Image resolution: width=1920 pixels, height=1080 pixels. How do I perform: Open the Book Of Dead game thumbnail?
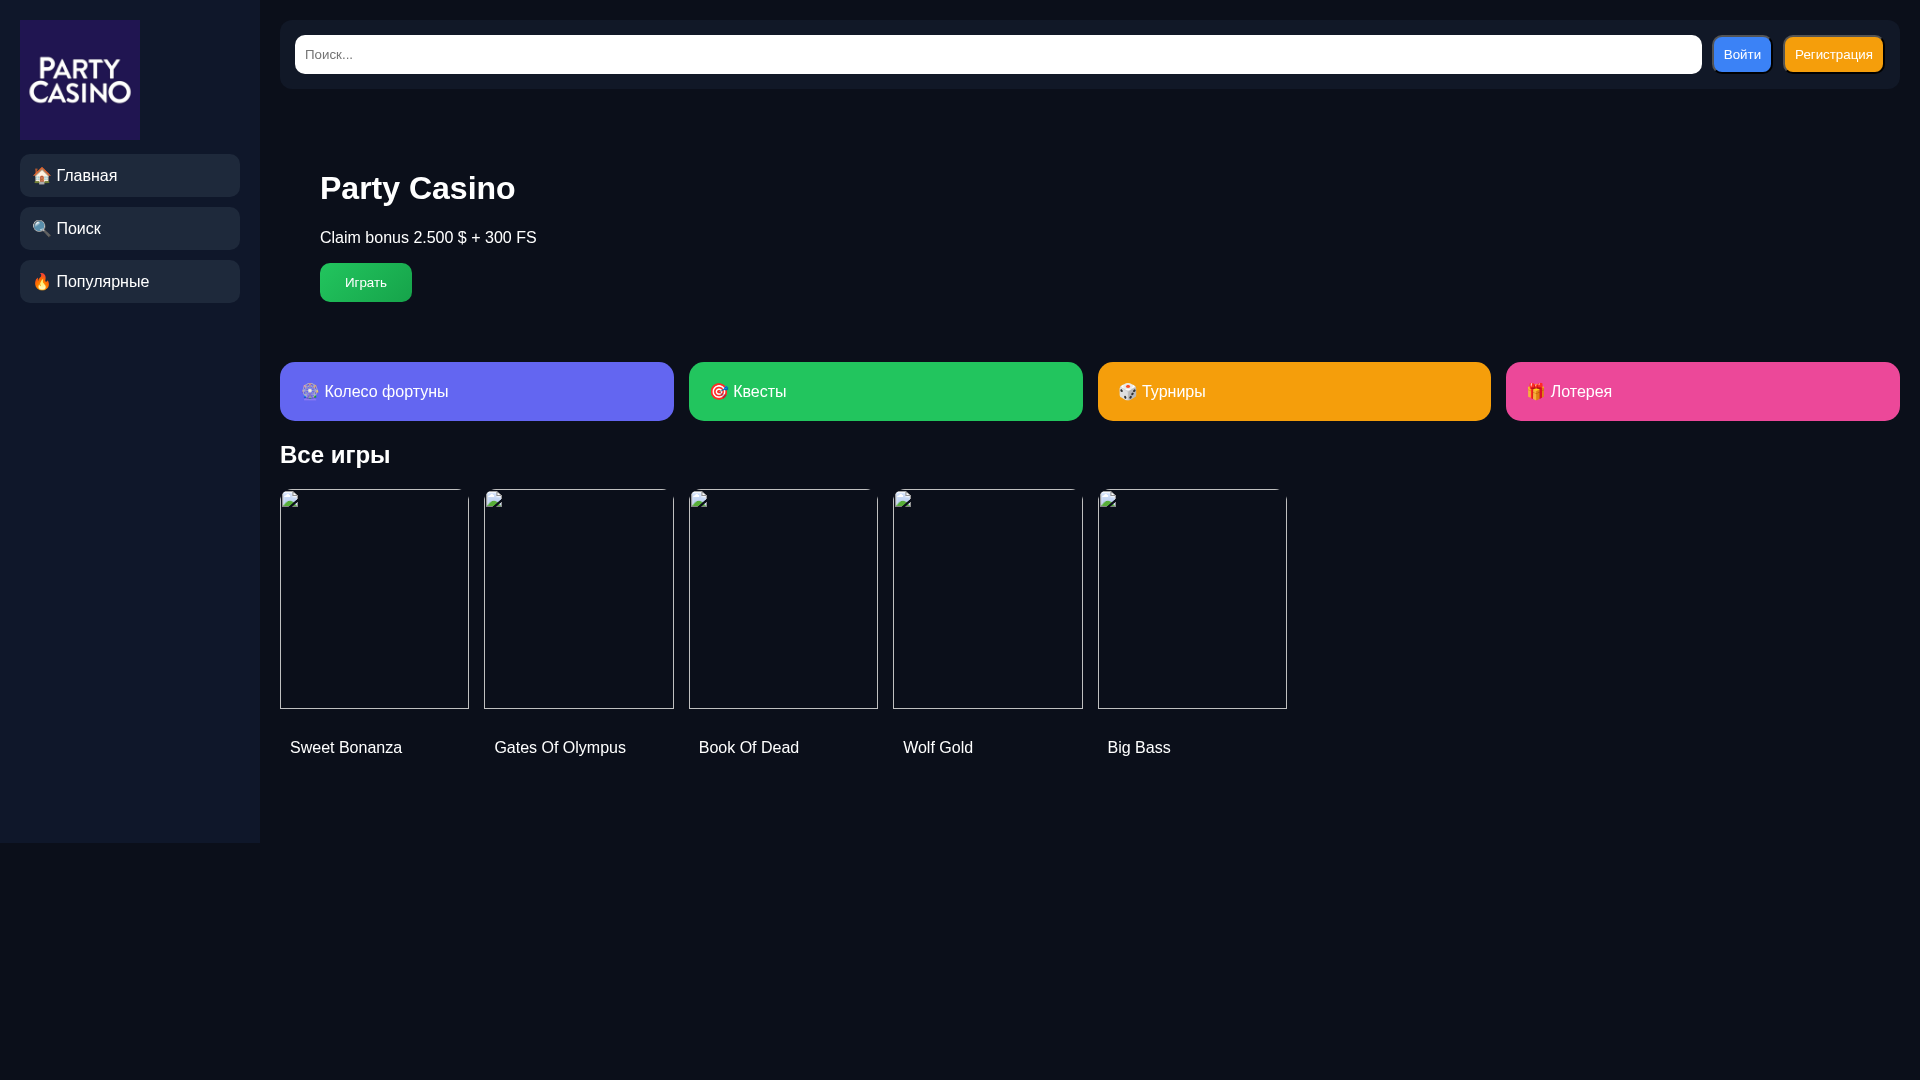tap(783, 599)
